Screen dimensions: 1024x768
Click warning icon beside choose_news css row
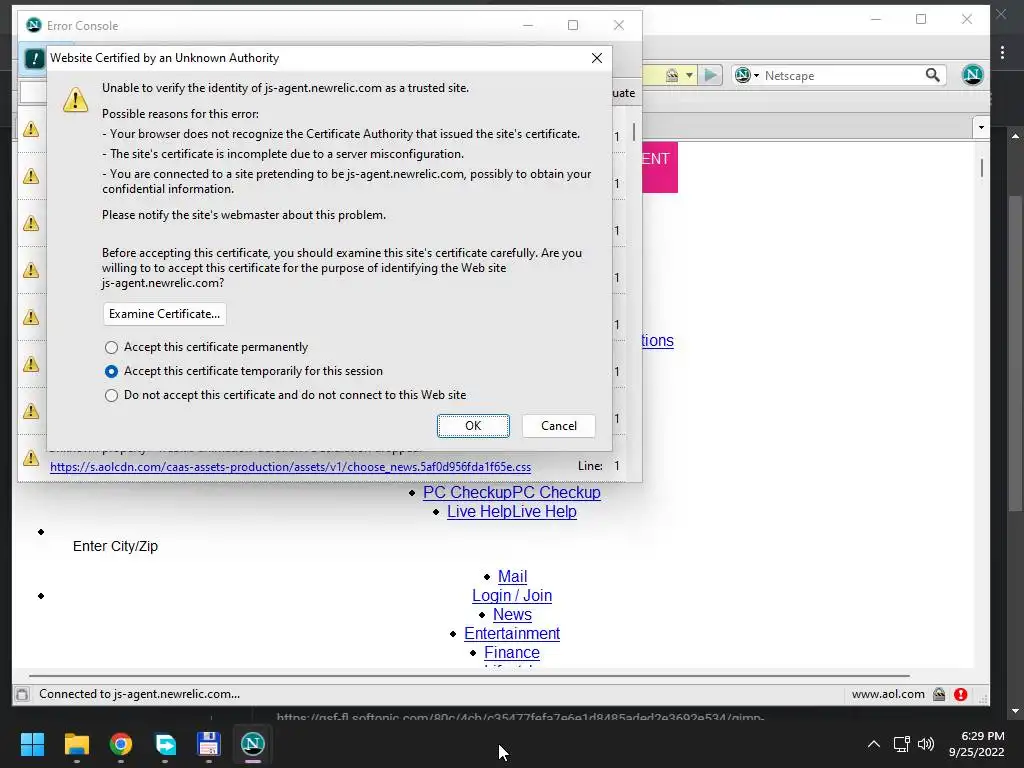coord(31,458)
